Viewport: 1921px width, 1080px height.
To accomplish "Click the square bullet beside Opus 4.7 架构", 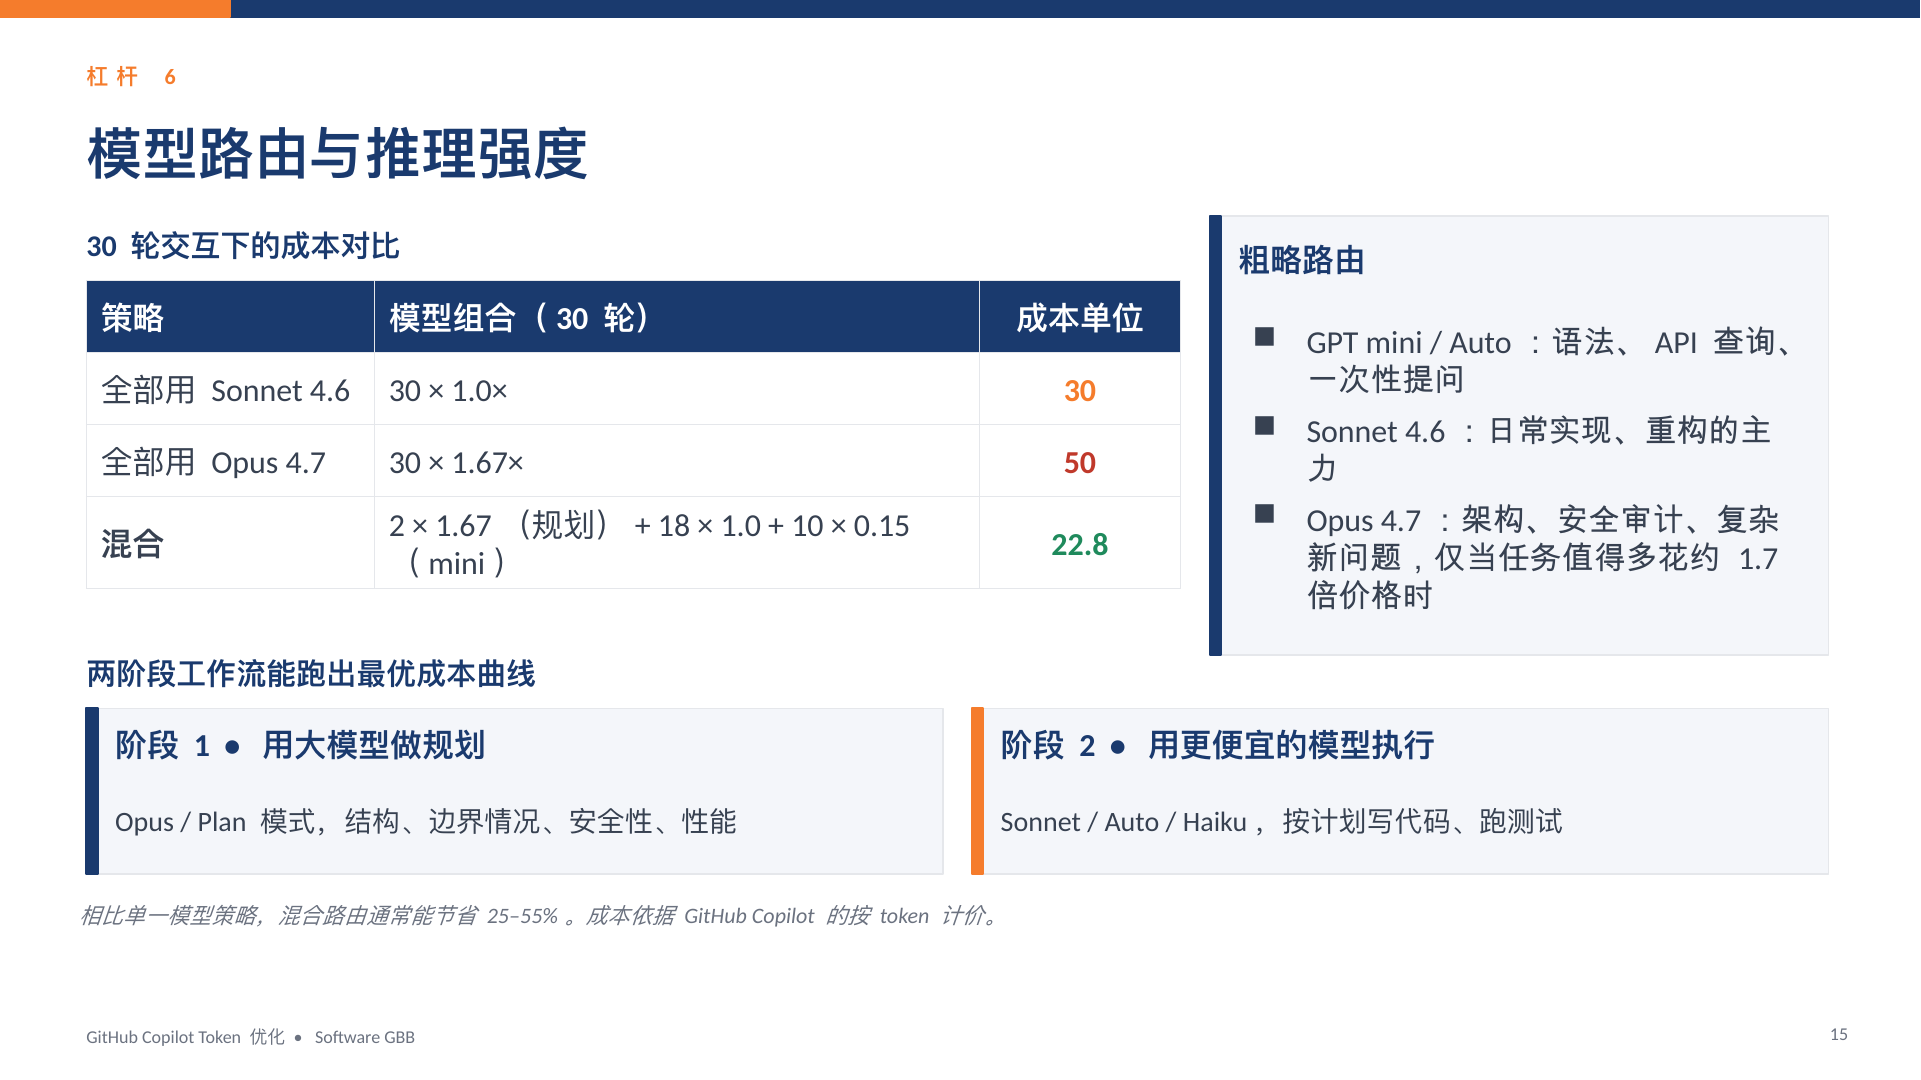I will click(1265, 514).
